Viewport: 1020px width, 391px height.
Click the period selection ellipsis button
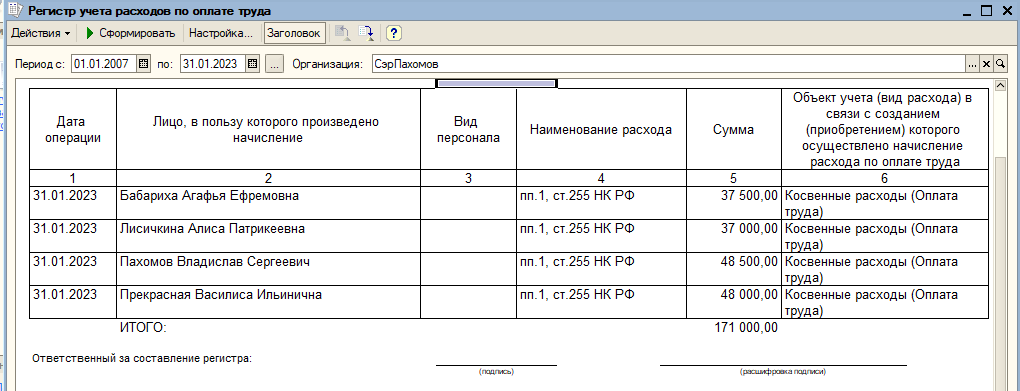coord(275,64)
